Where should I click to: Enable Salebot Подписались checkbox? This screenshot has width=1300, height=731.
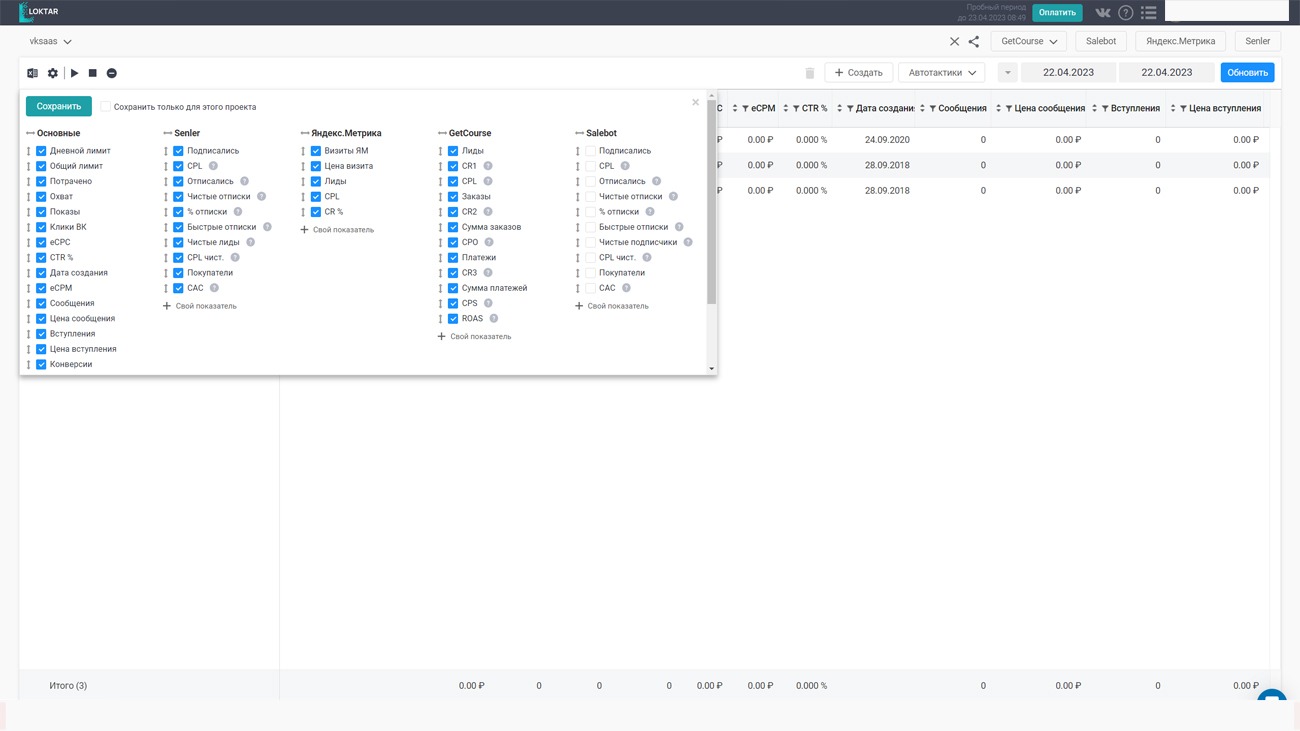pos(590,151)
